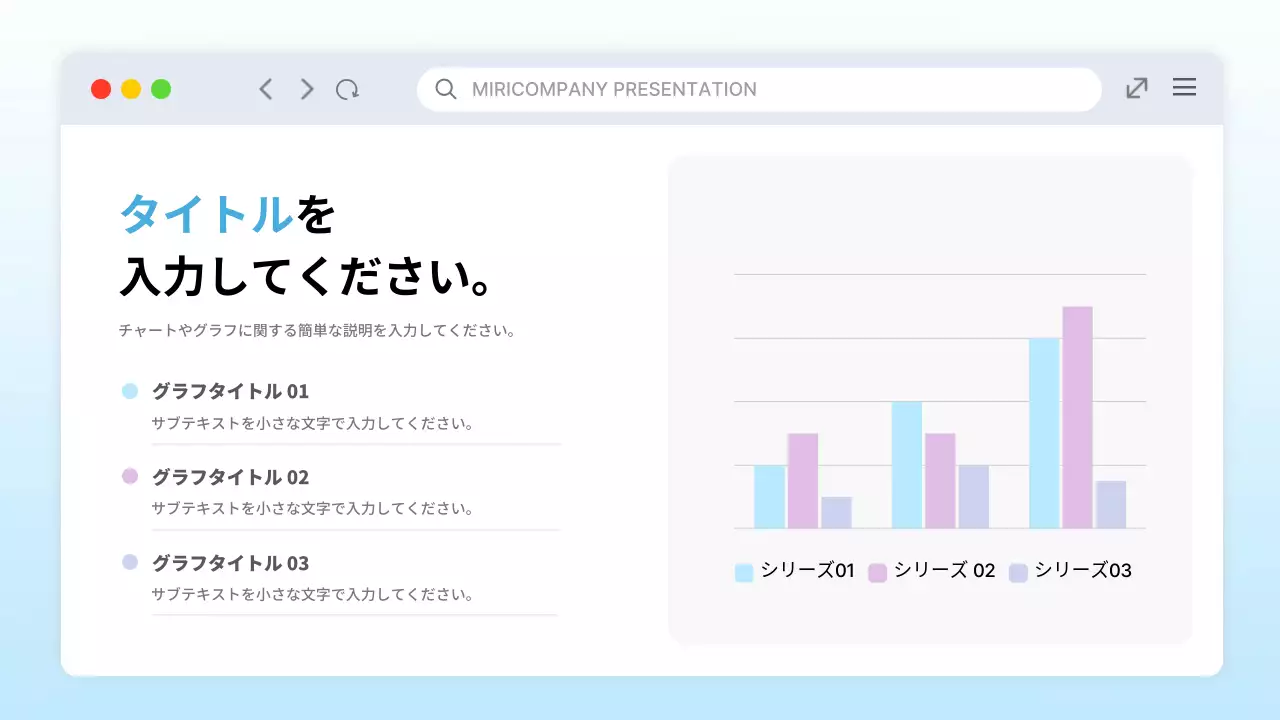Click the browser back arrow
This screenshot has width=1280, height=720.
[x=265, y=89]
